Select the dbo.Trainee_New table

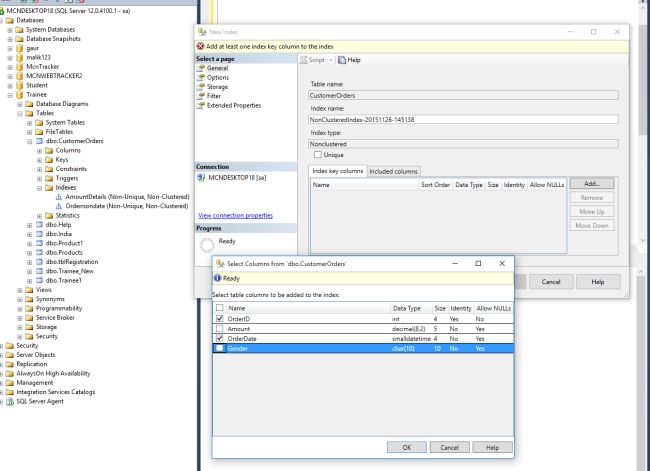coord(70,271)
